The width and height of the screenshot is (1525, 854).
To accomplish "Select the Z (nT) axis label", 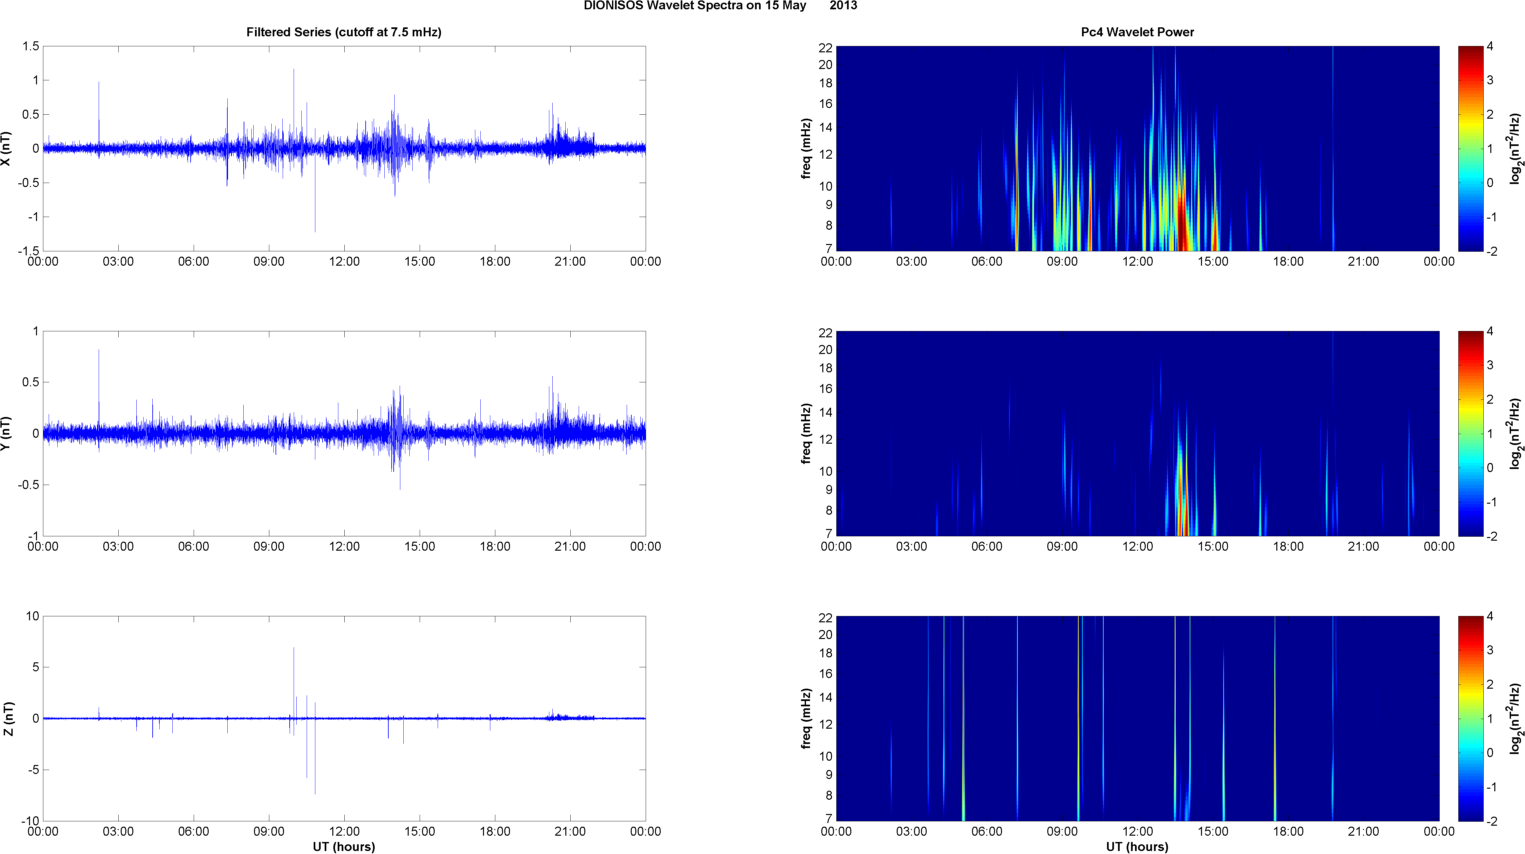I will [7, 718].
